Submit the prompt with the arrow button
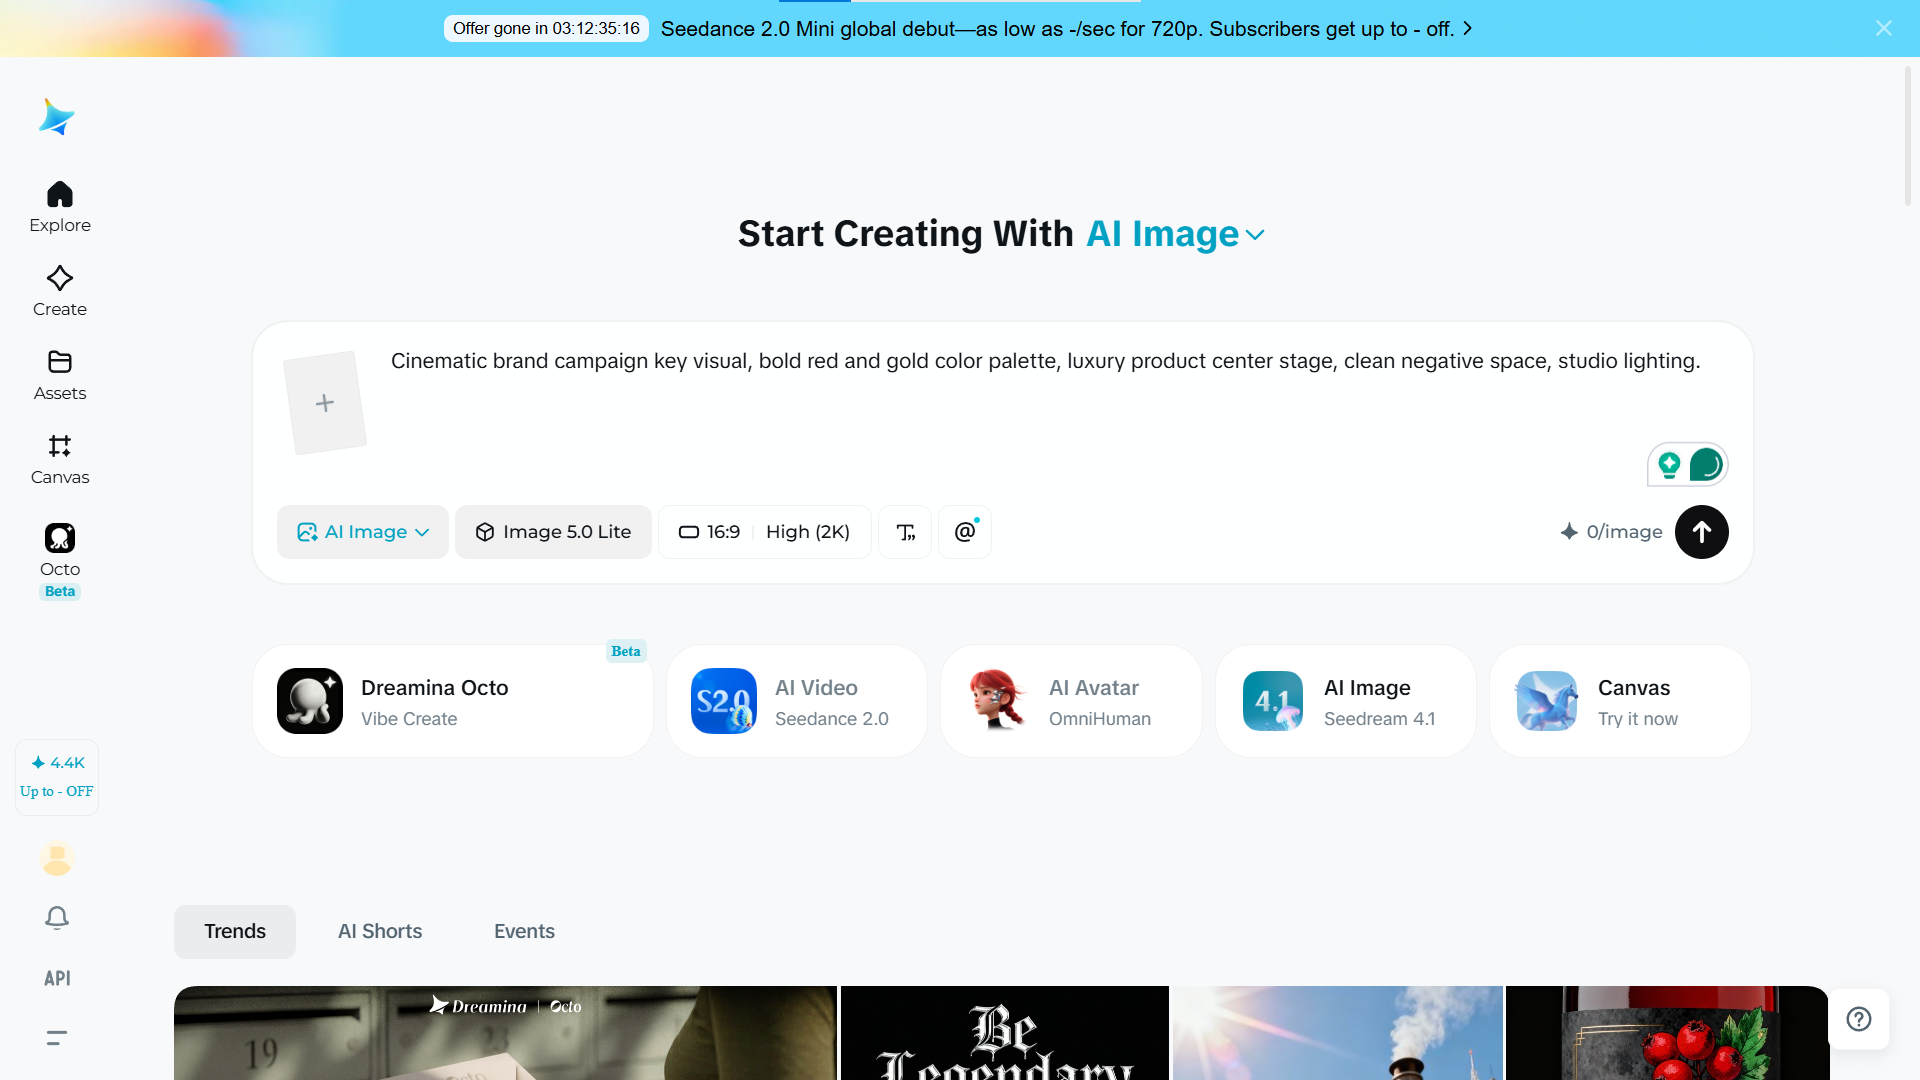The image size is (1920, 1080). [1702, 532]
